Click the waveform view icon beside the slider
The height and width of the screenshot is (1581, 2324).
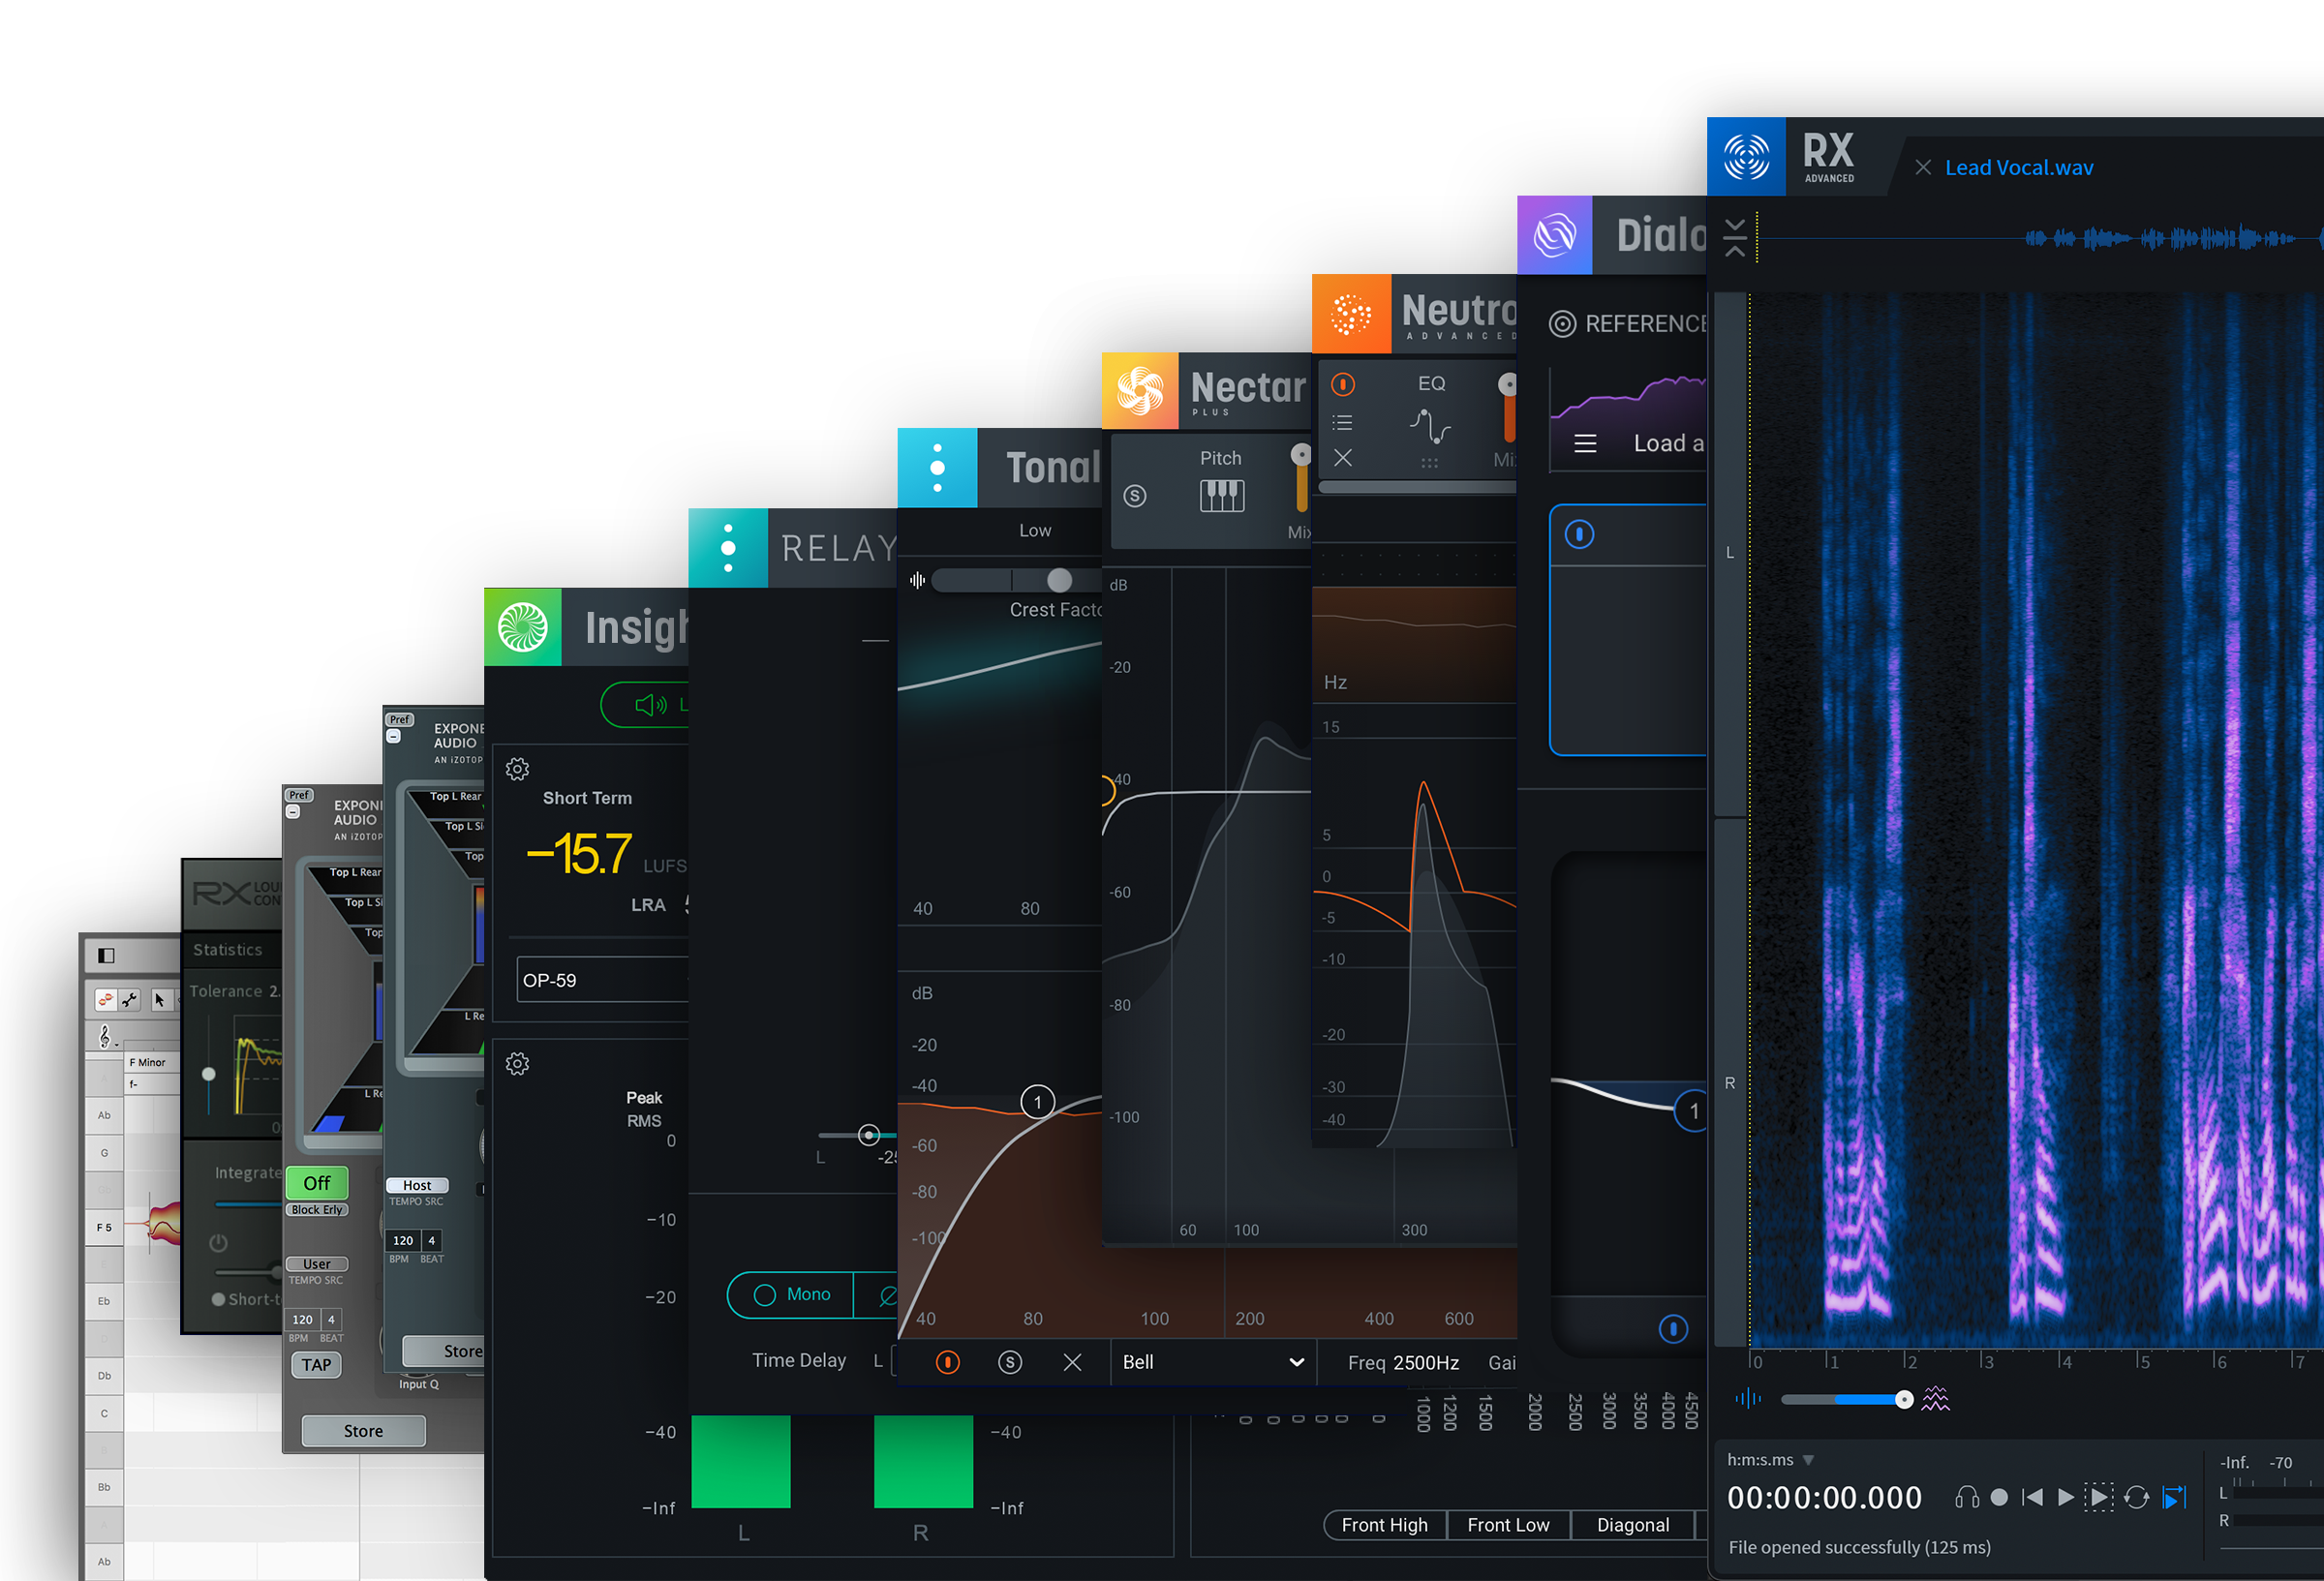pyautogui.click(x=1747, y=1399)
